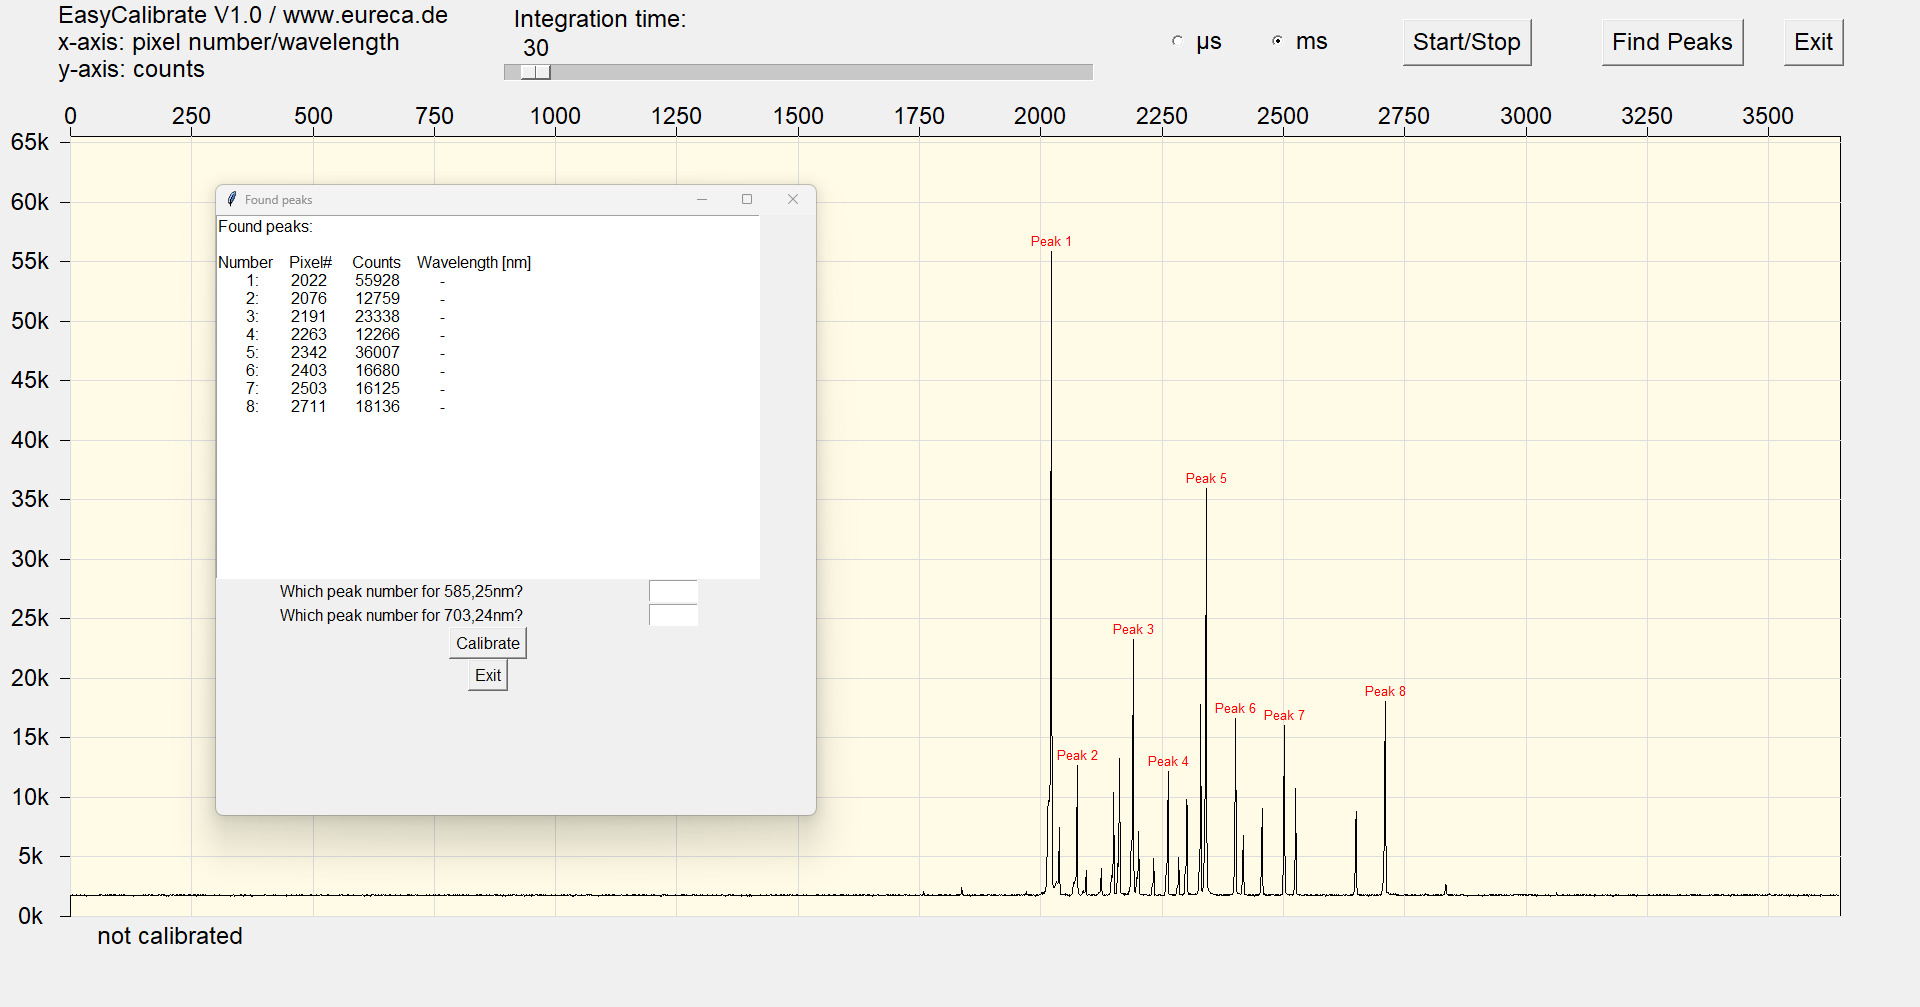Click the Start/Stop button

pyautogui.click(x=1466, y=42)
